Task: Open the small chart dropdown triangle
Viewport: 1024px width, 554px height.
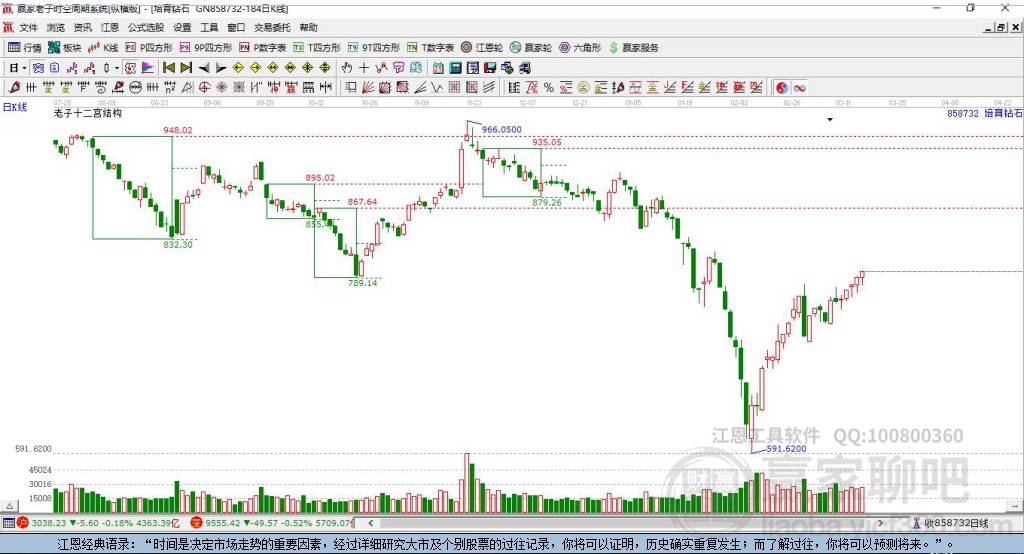Action: (830, 120)
